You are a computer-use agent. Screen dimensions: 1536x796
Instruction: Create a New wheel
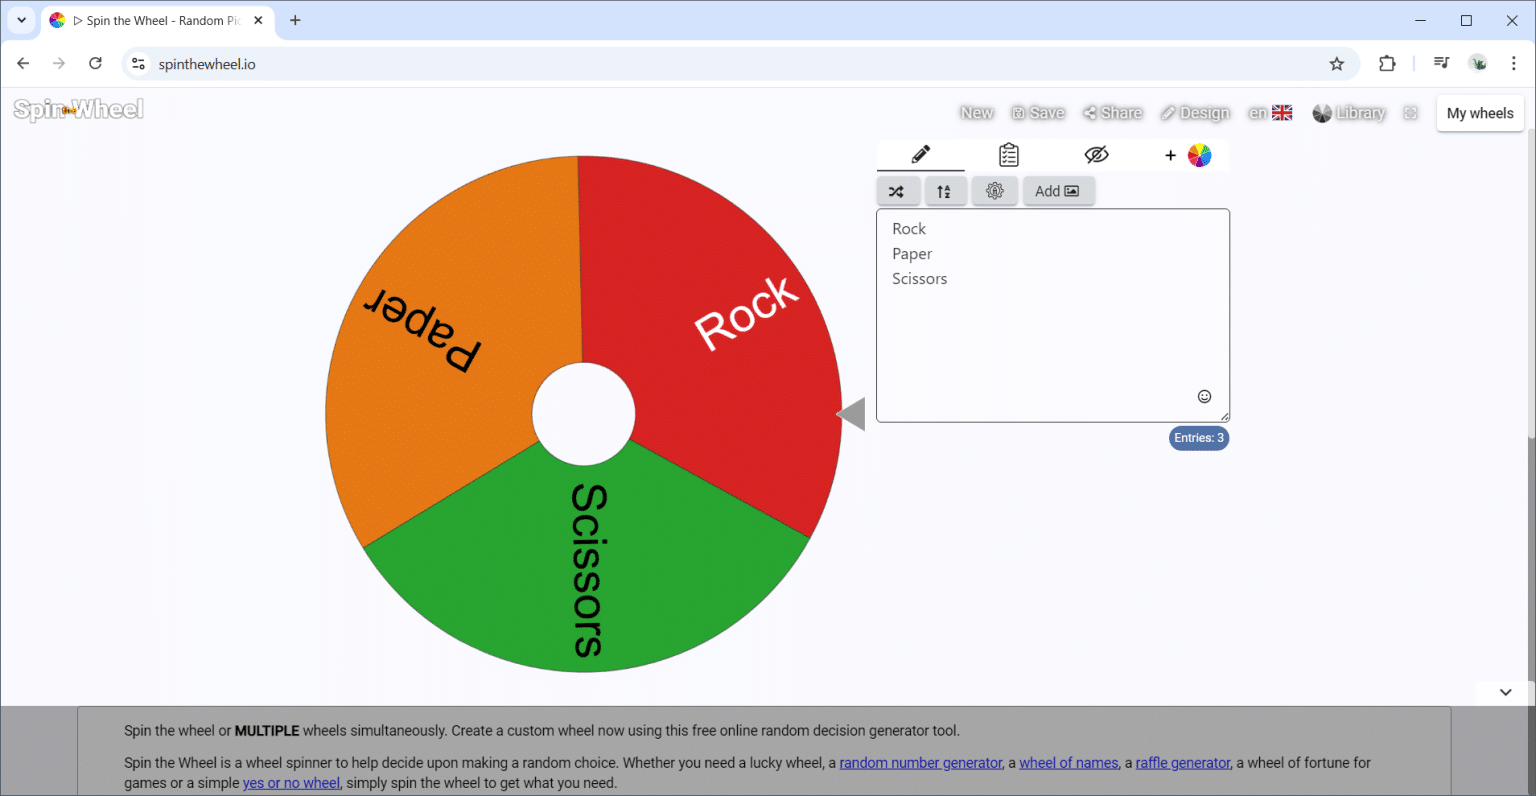point(976,112)
